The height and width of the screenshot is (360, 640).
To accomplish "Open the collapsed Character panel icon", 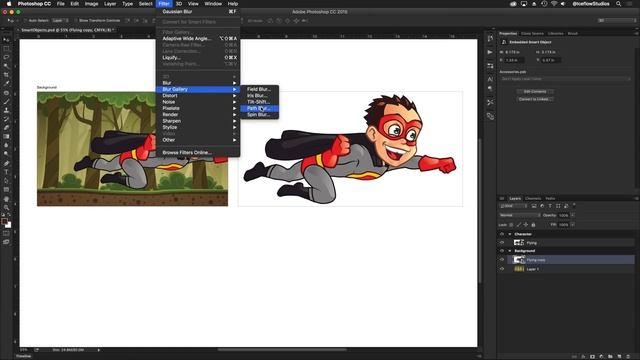I will click(490, 79).
